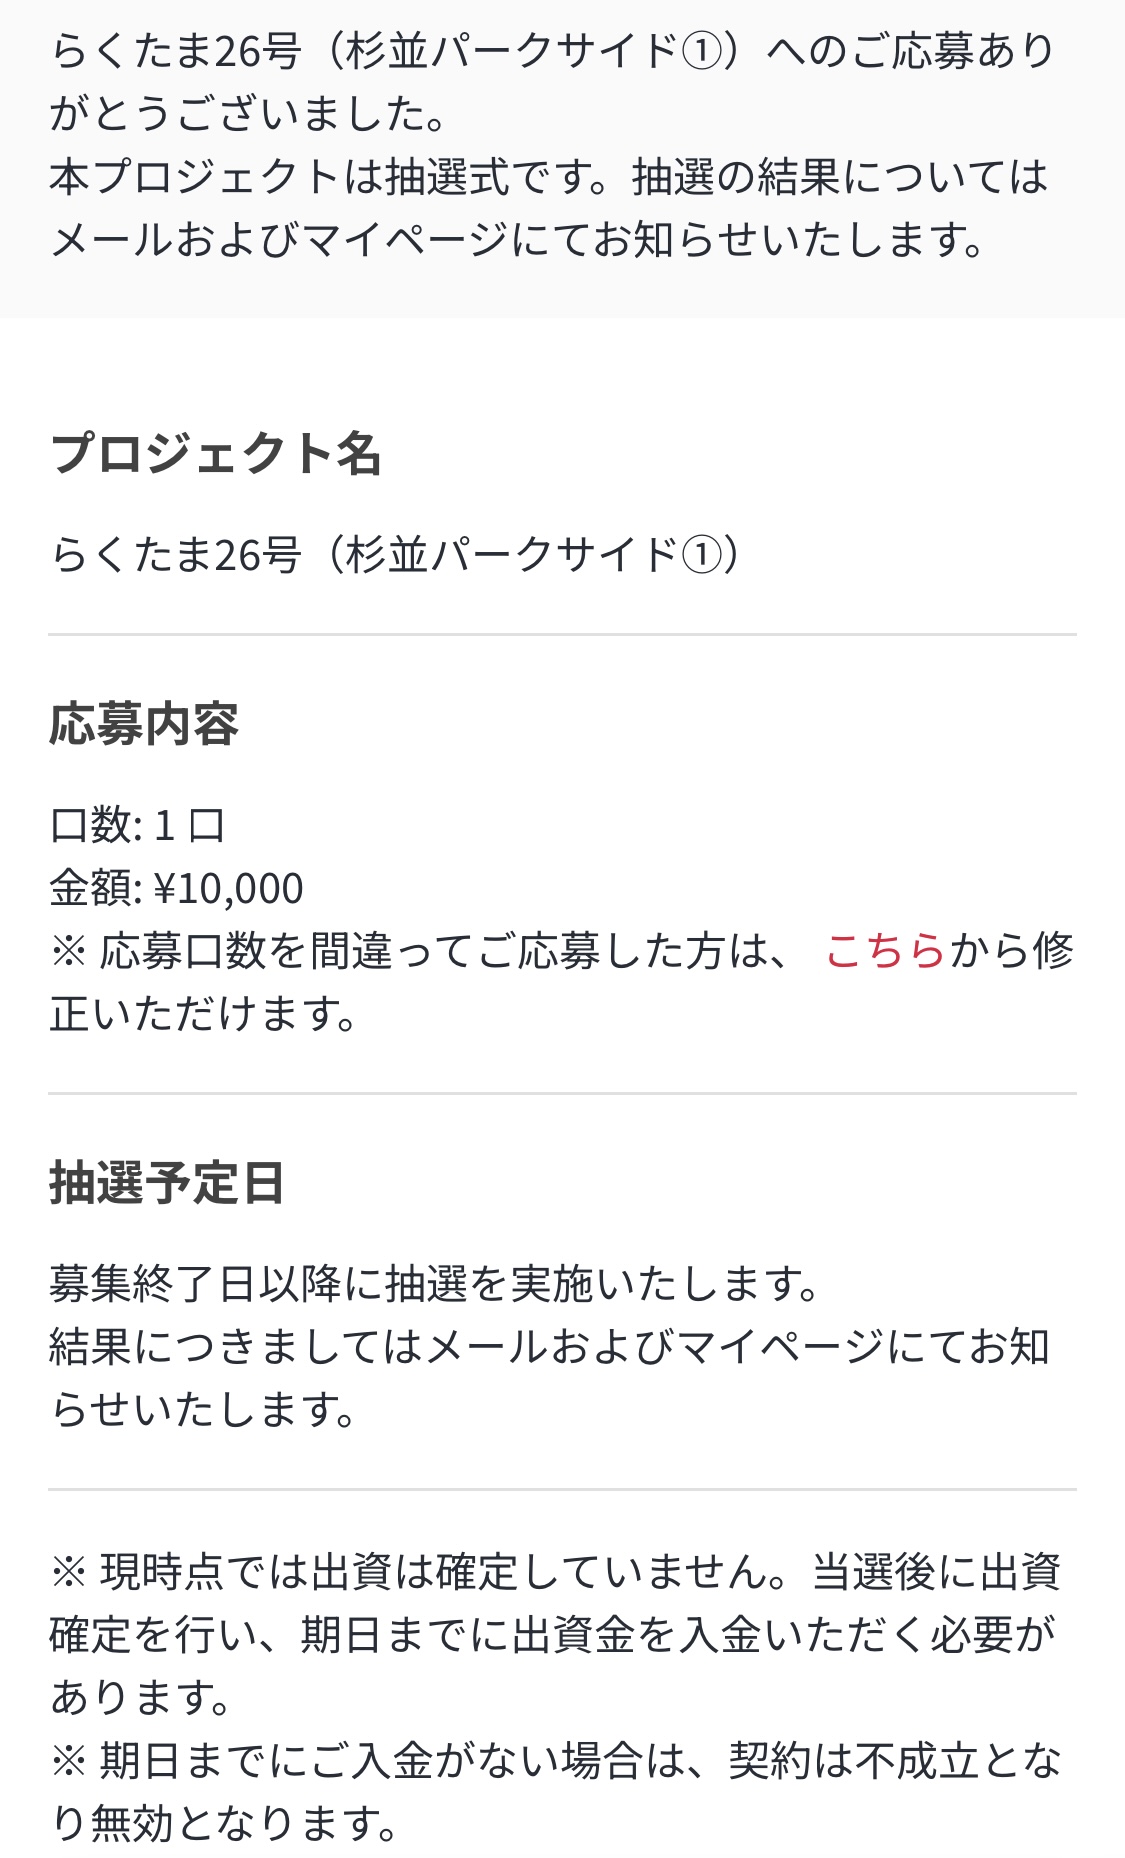
Task: Click the プロジェクト名 heading
Action: pyautogui.click(x=216, y=453)
